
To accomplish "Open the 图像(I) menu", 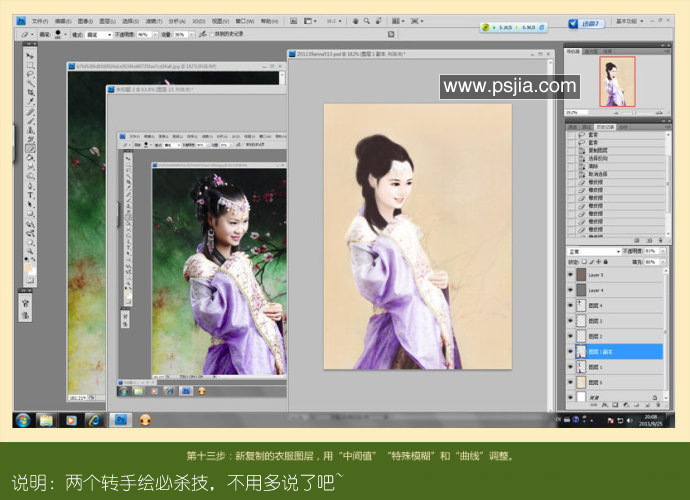I will [85, 21].
